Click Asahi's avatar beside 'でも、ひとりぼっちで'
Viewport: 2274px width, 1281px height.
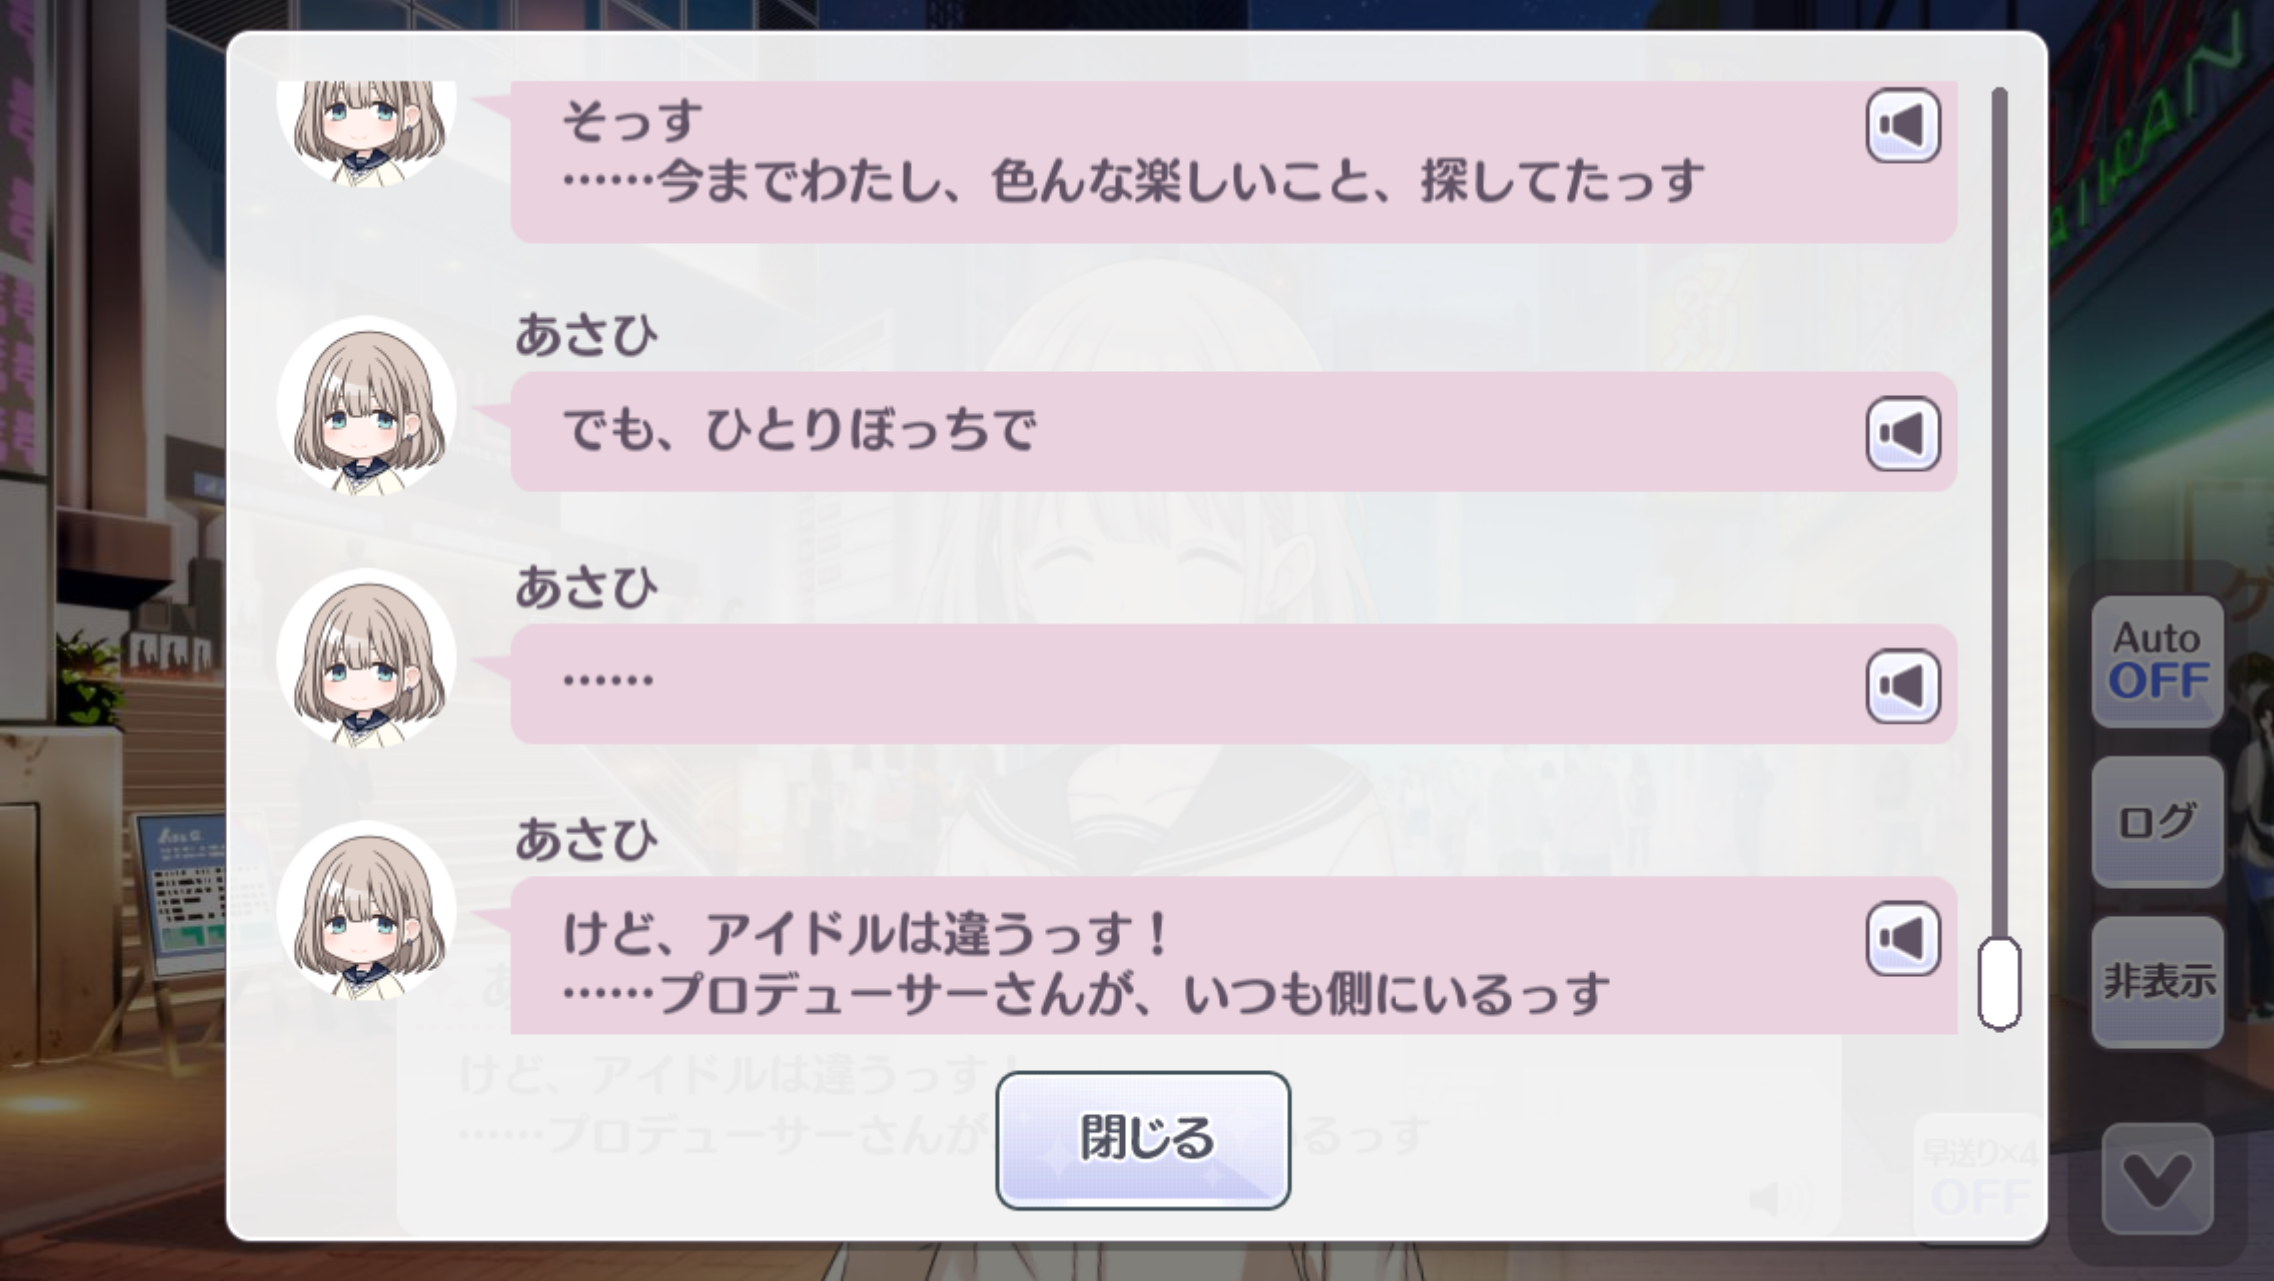(x=366, y=407)
